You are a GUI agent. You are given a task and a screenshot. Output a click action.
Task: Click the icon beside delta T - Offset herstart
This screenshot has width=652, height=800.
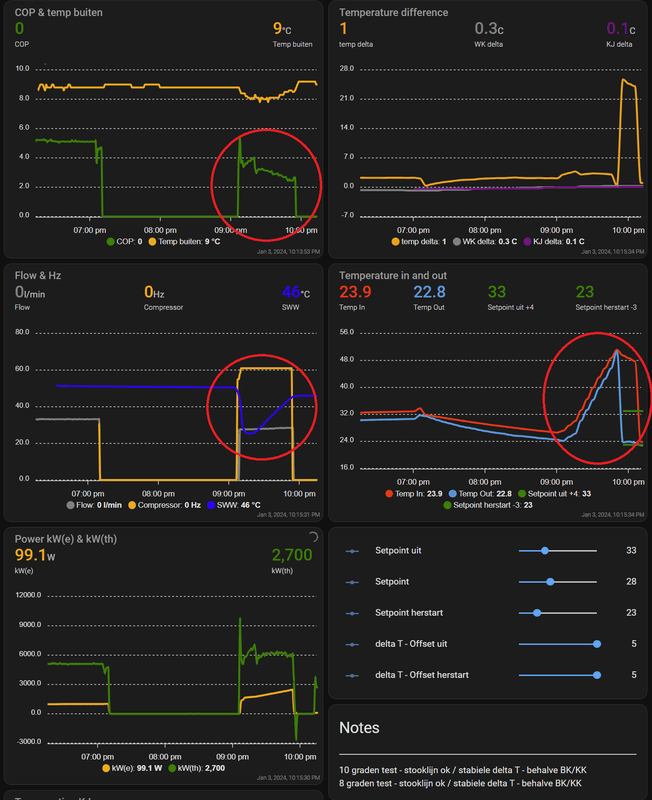click(352, 676)
